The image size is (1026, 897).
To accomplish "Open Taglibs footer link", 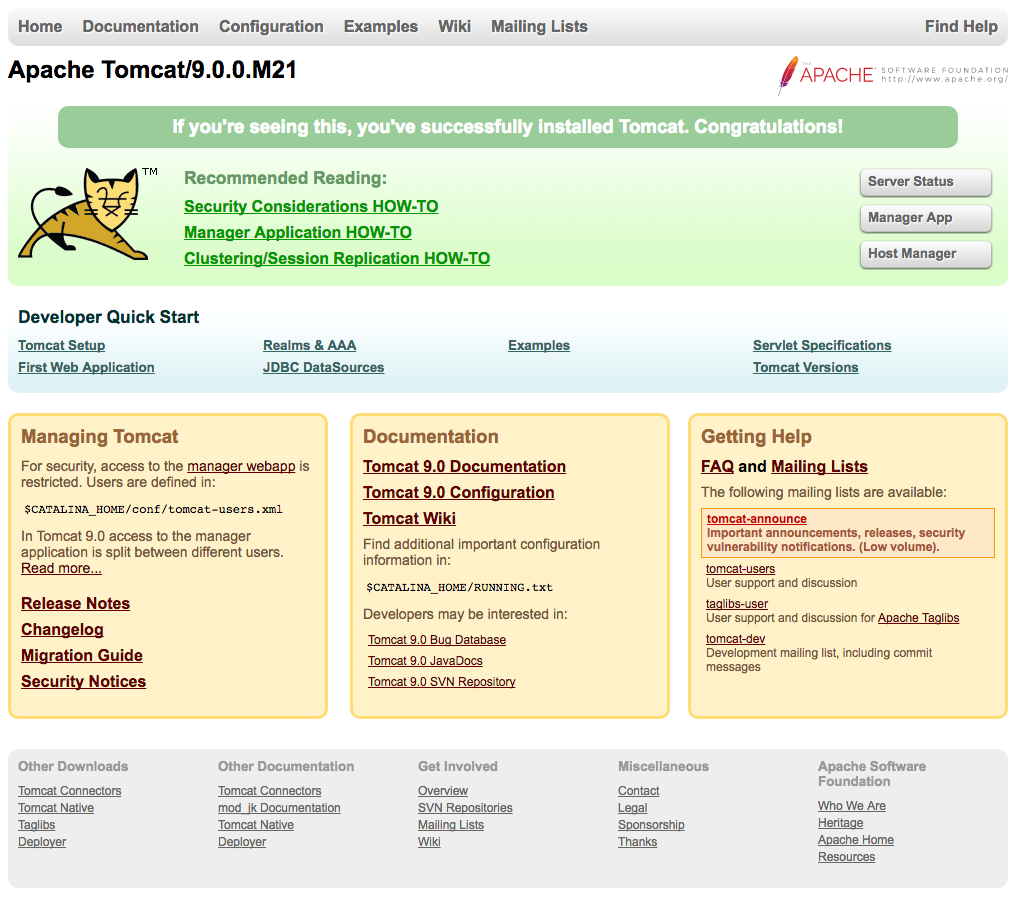I will [x=37, y=825].
